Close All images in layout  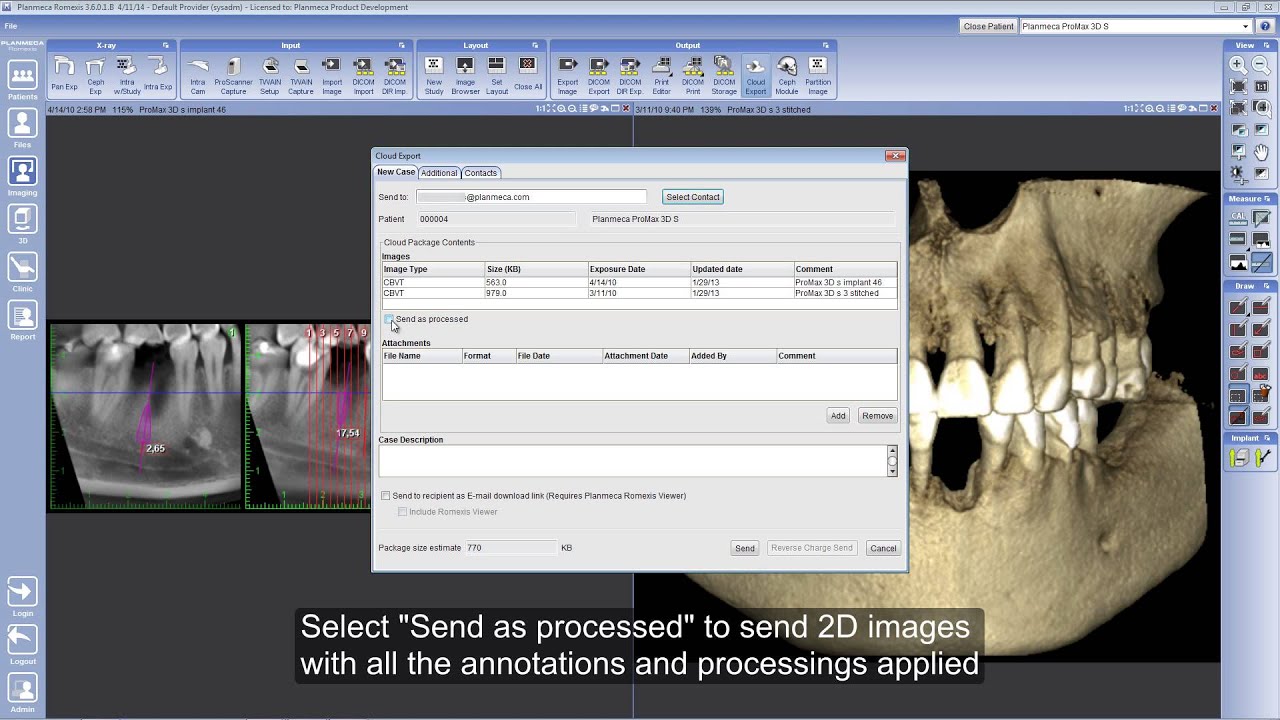(x=528, y=75)
